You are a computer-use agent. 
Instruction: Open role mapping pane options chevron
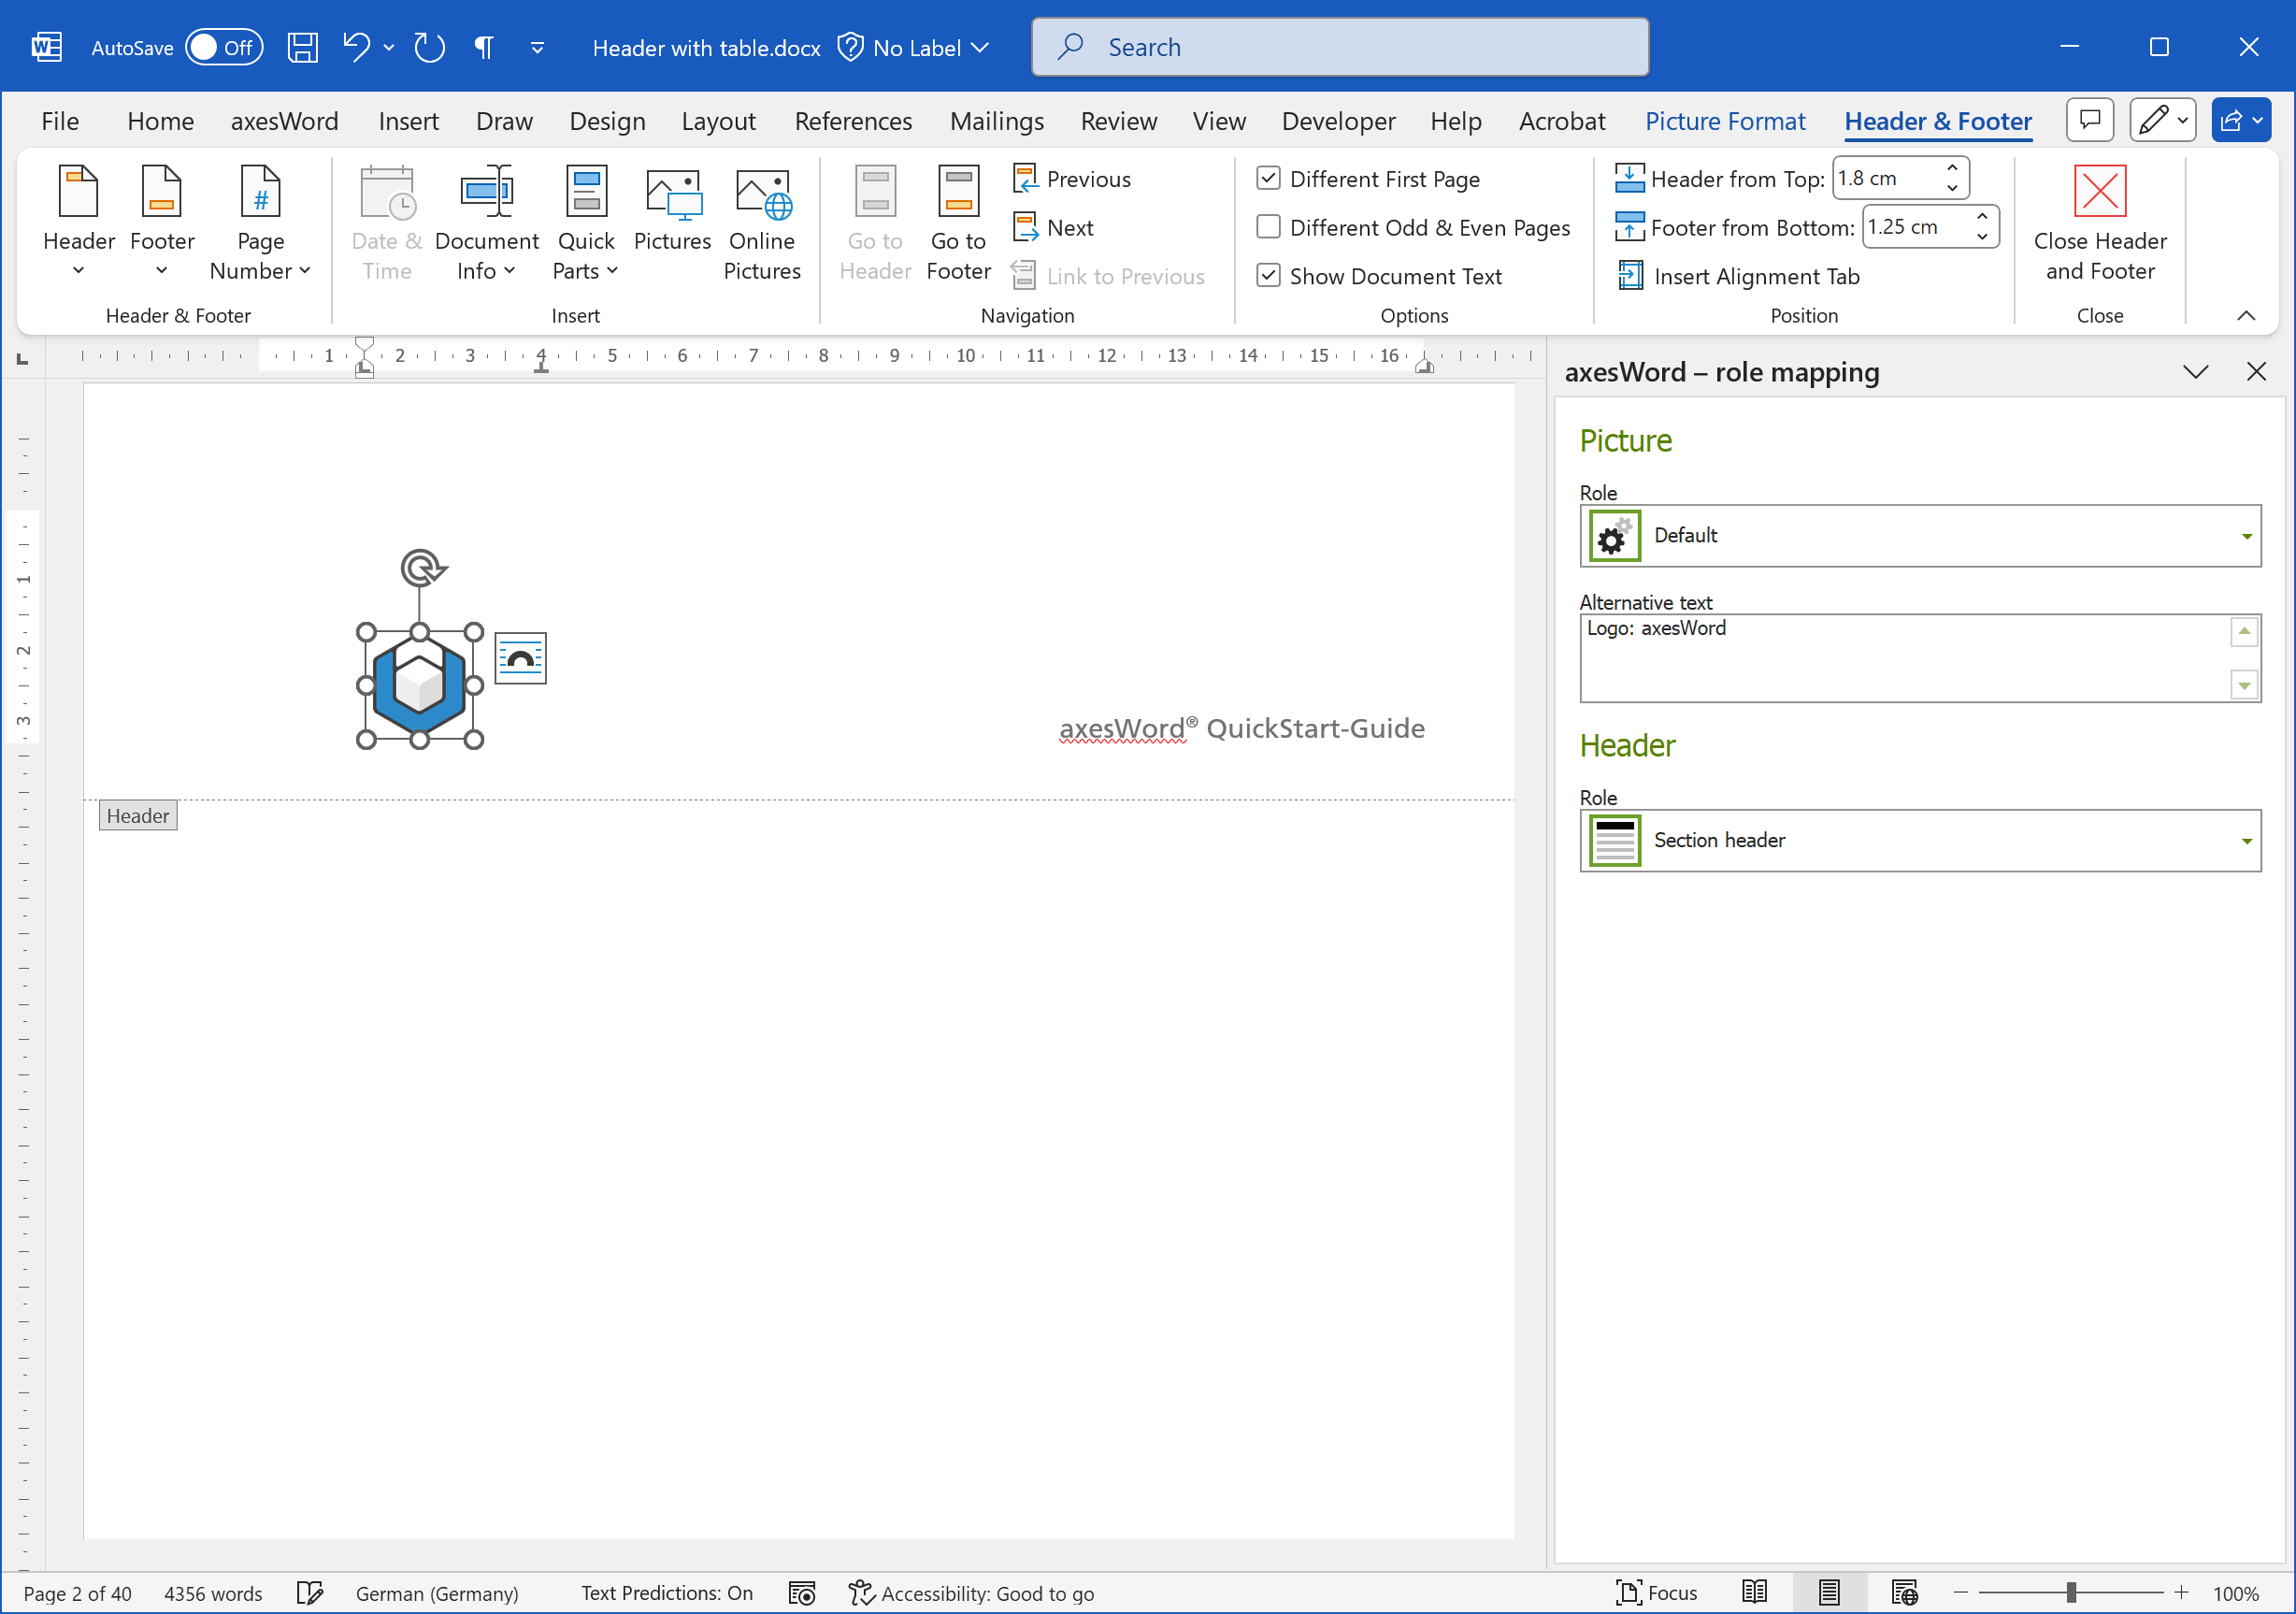(2196, 372)
